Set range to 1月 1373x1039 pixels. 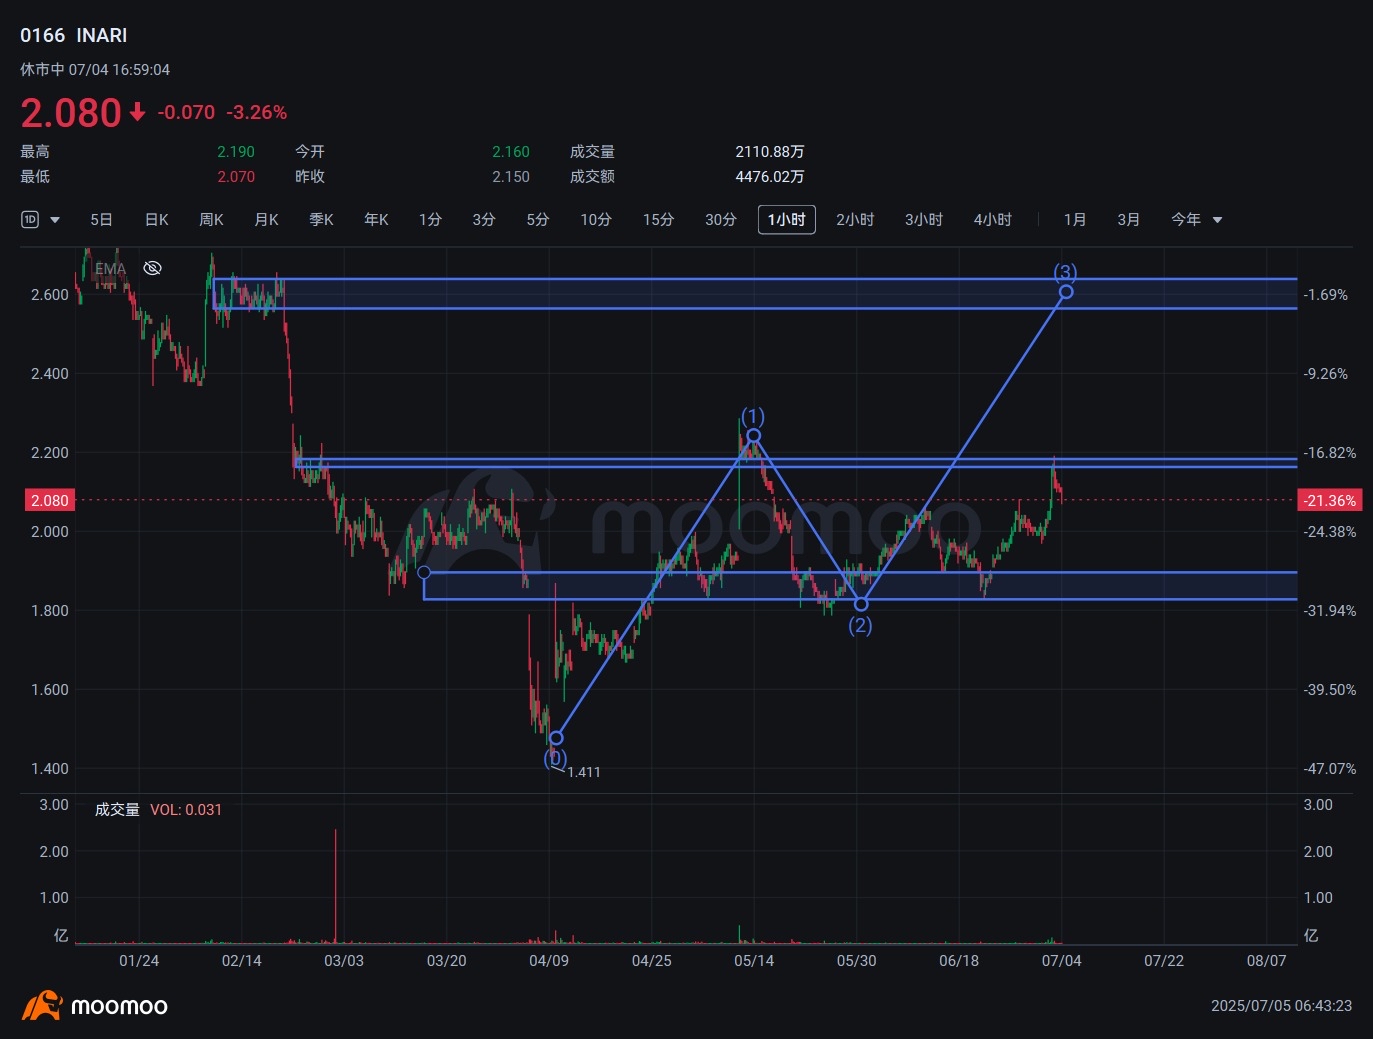pyautogui.click(x=1075, y=219)
